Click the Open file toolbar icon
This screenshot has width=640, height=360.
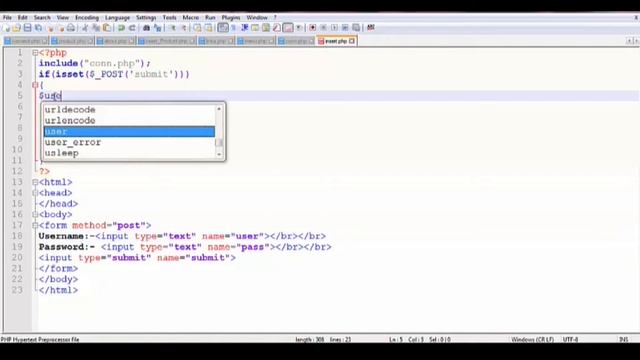[x=16, y=28]
